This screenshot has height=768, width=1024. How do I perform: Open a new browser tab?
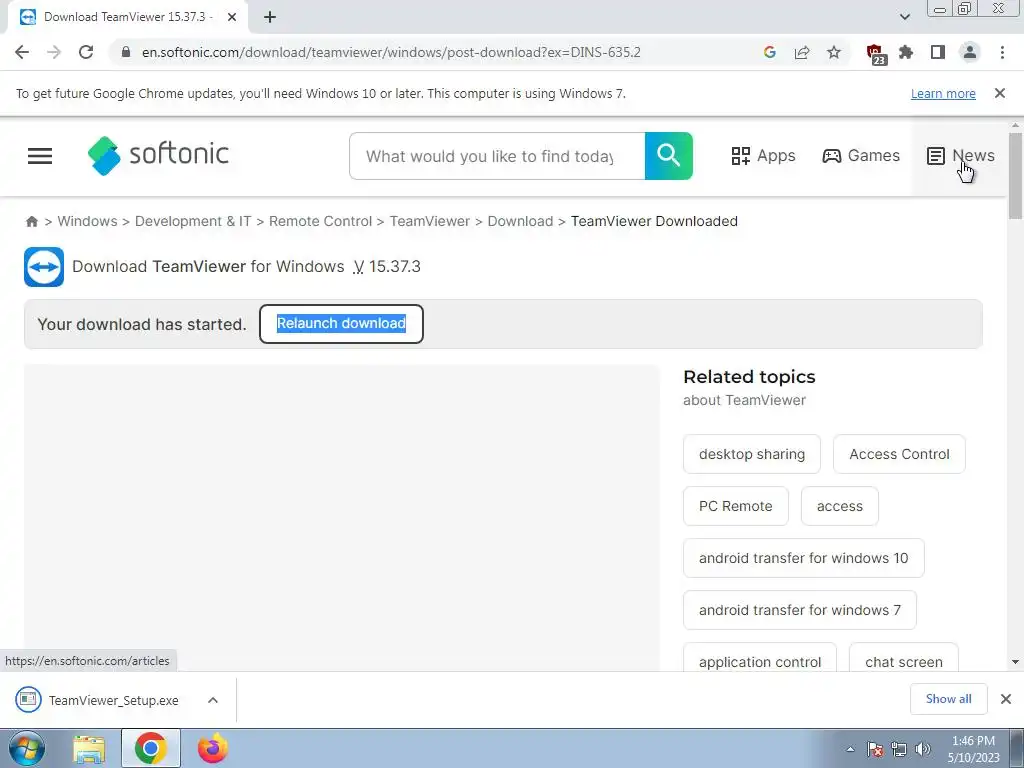[270, 17]
